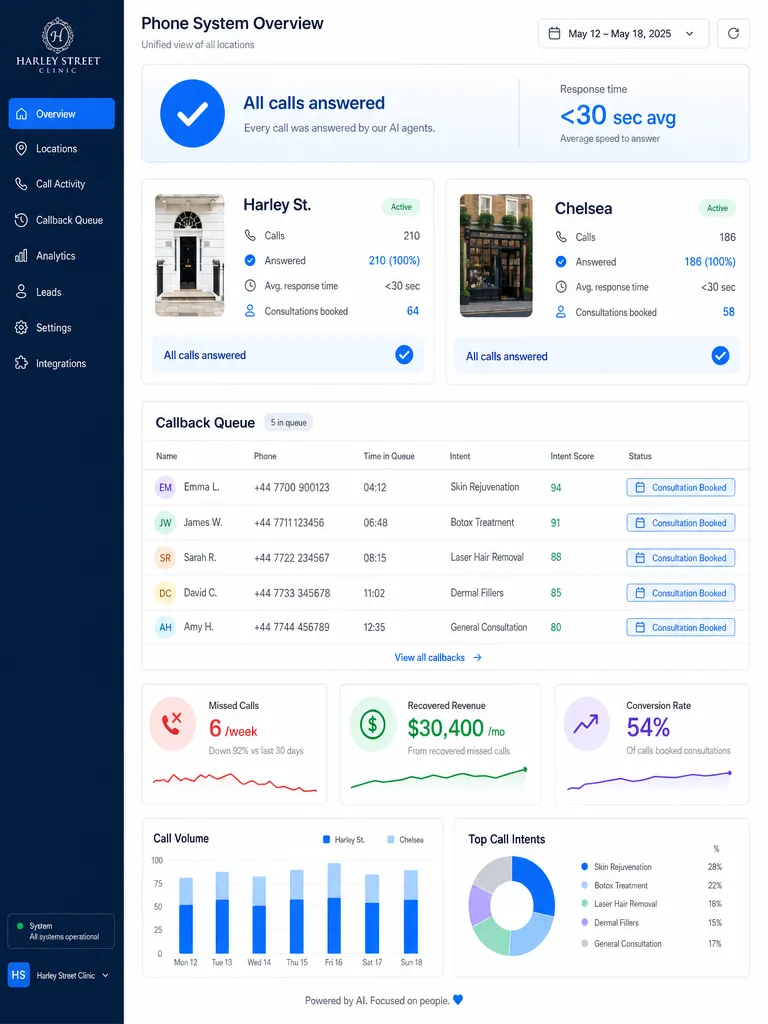Click Chelsea Answered check icon
768x1024 pixels.
(561, 262)
